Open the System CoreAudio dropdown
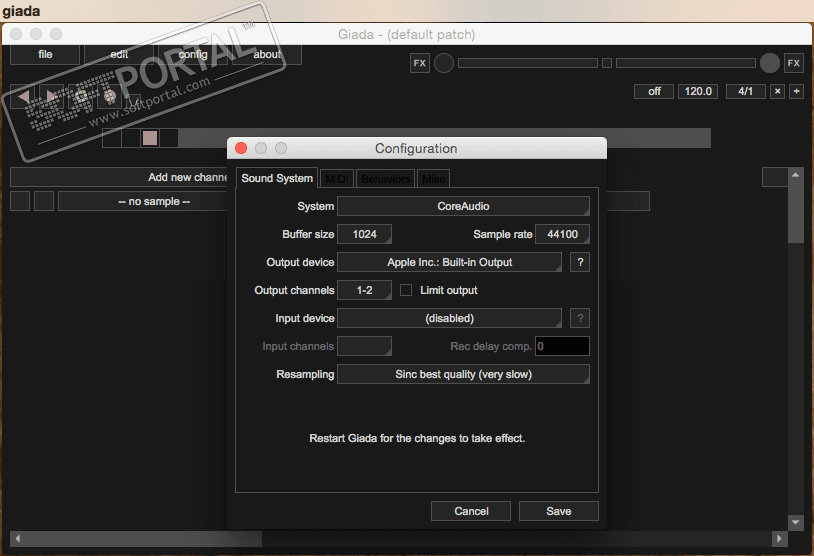814x556 pixels. 463,206
